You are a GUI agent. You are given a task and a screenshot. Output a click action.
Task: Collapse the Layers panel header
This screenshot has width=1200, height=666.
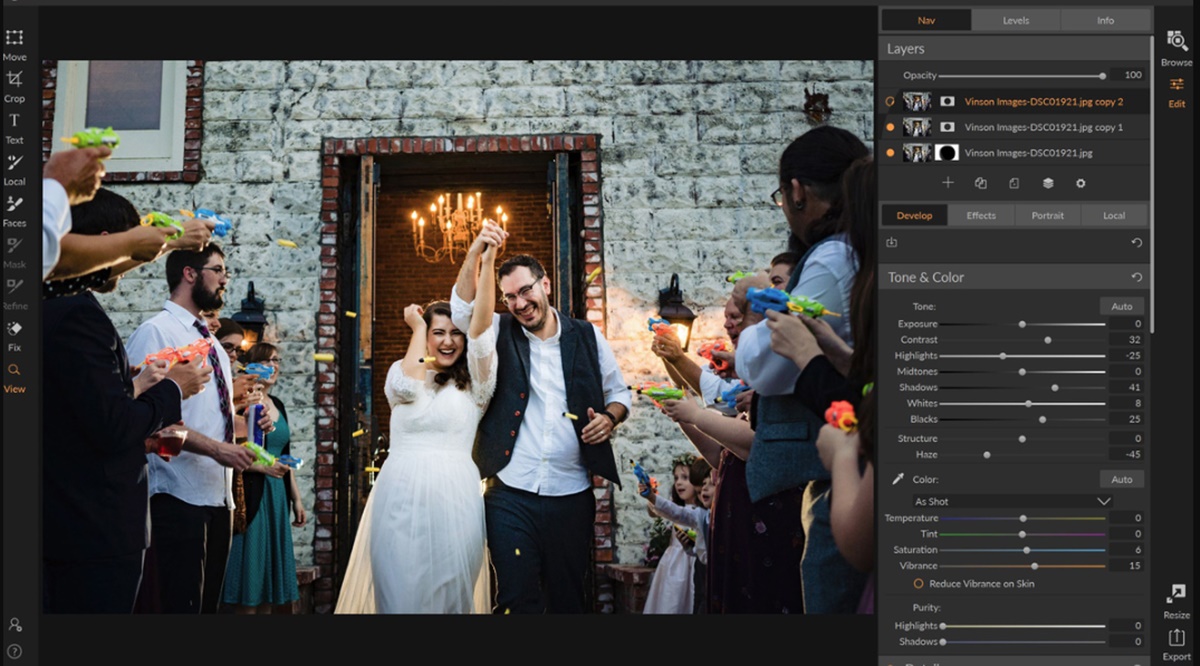[906, 49]
